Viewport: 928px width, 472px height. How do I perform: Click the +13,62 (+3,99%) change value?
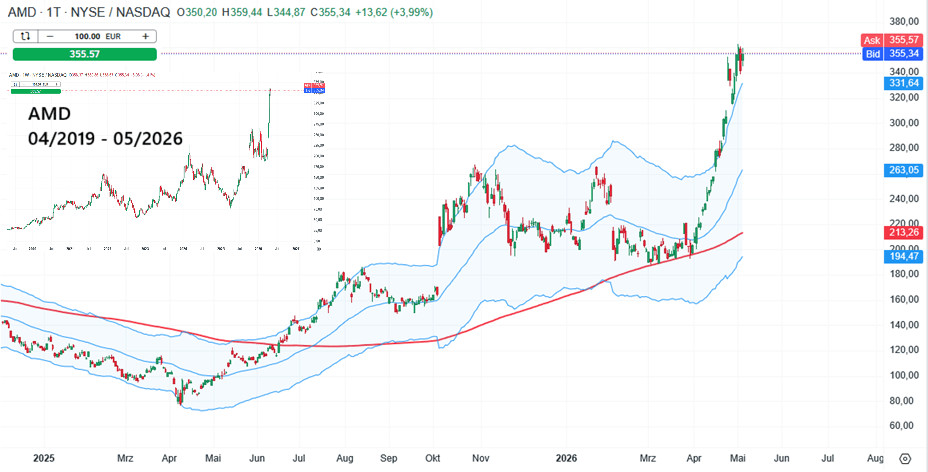click(x=394, y=12)
